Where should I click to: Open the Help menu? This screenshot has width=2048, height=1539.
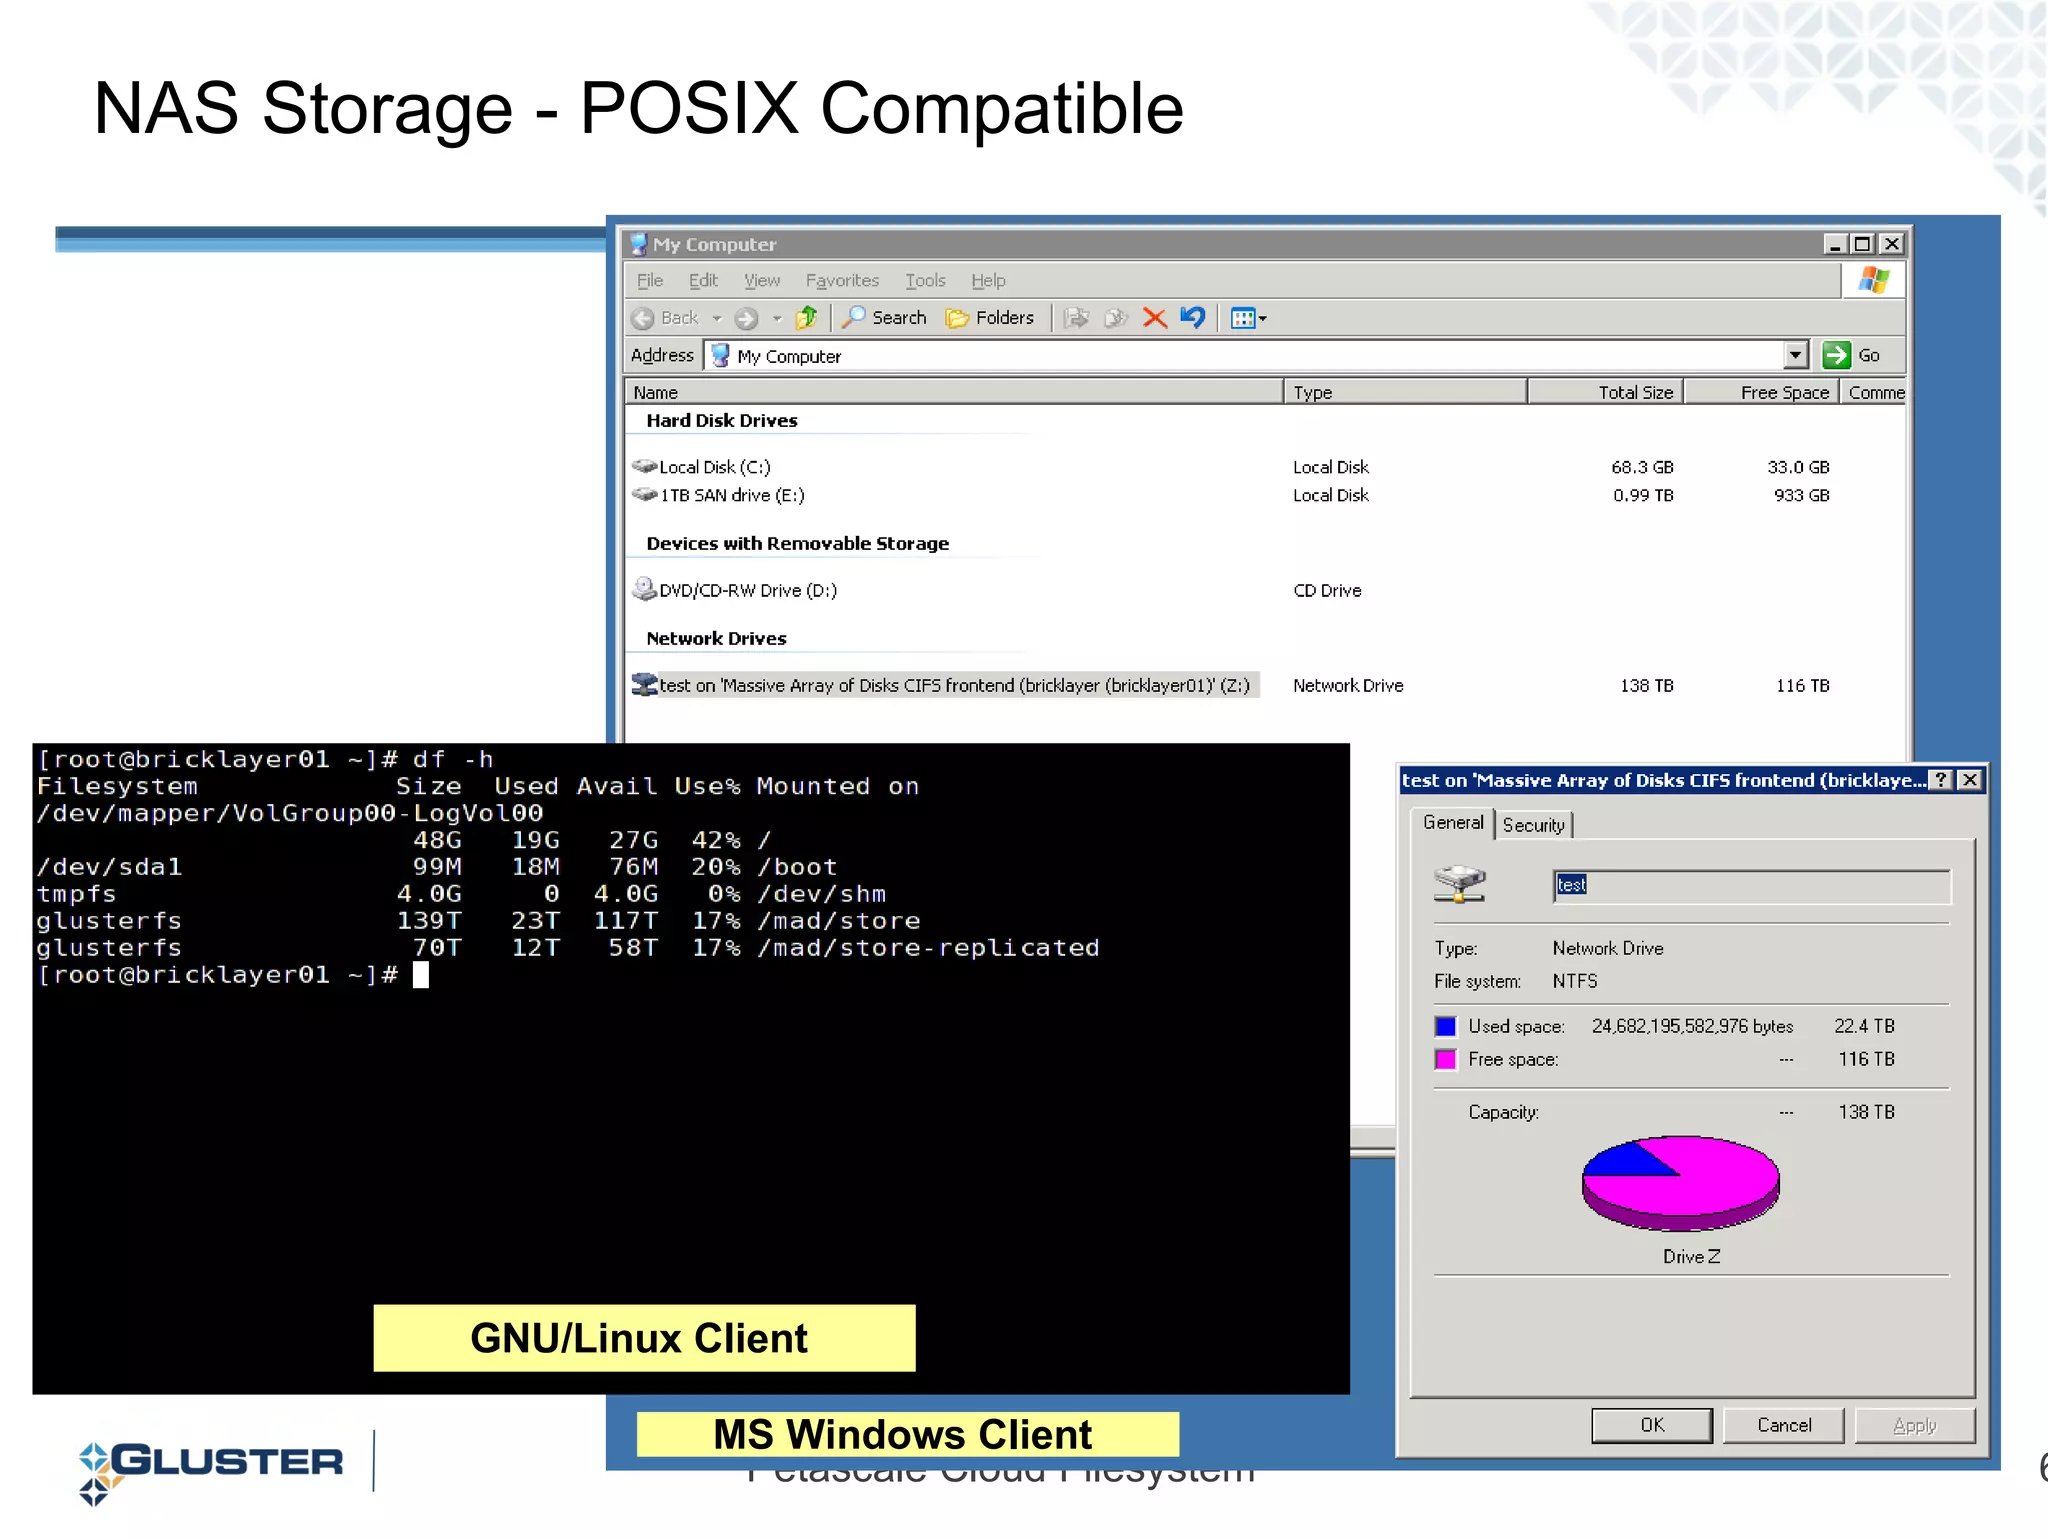pos(988,281)
